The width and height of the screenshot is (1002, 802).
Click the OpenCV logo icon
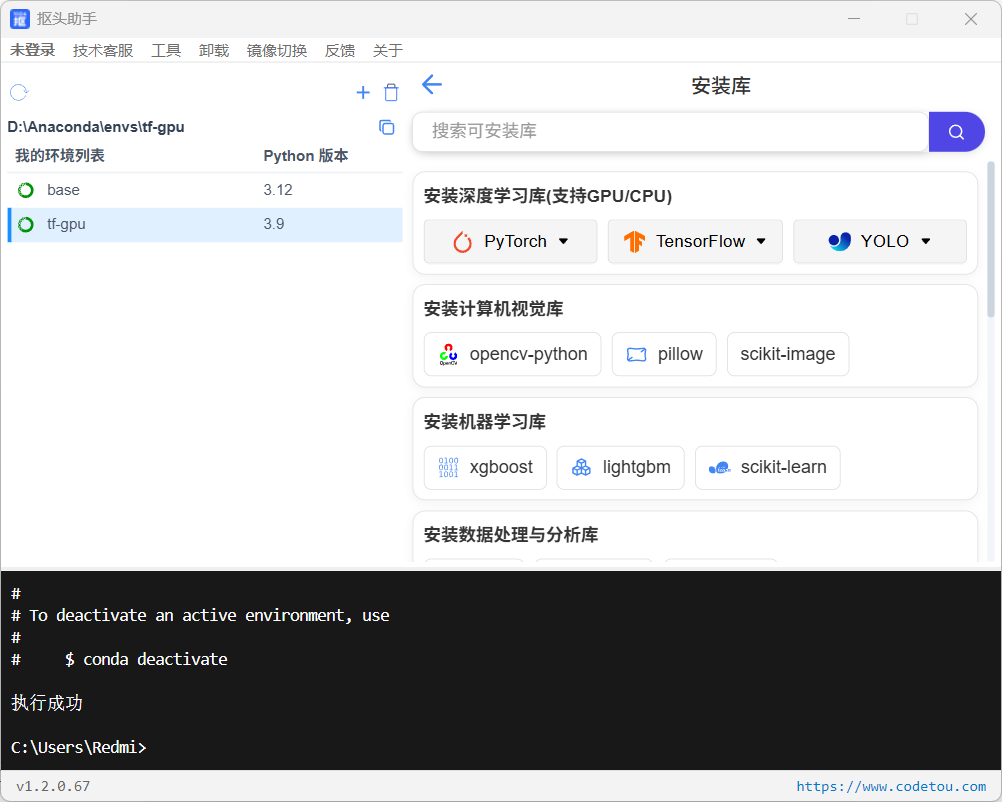tap(448, 354)
